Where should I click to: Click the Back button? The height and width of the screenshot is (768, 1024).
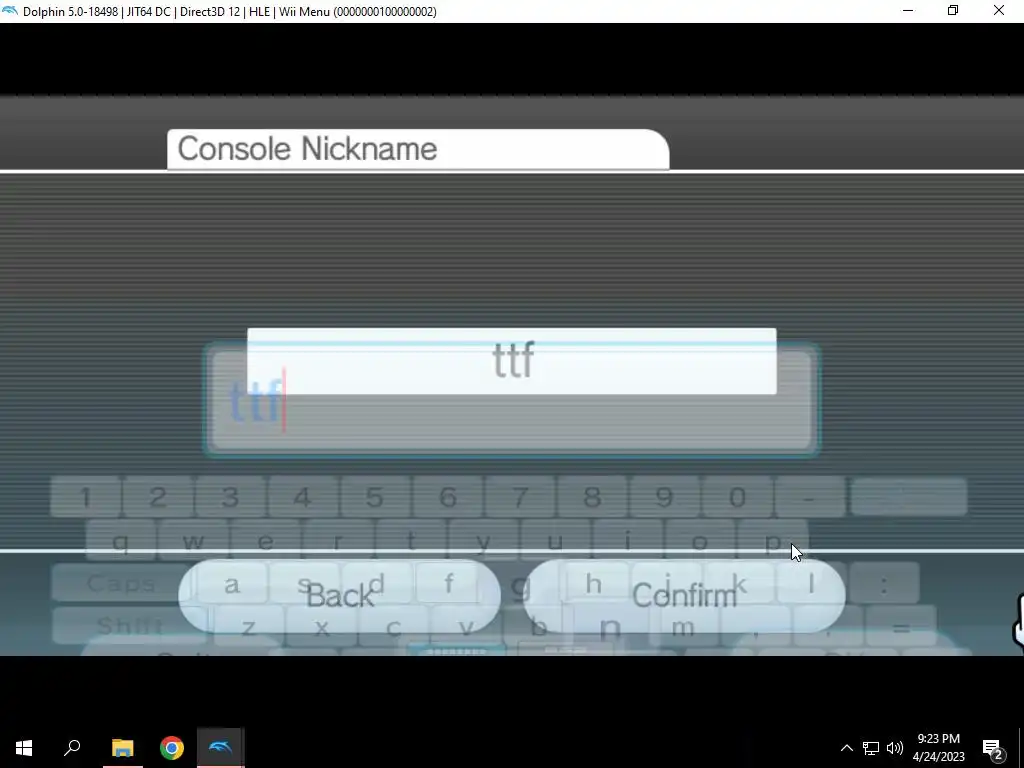click(x=340, y=595)
